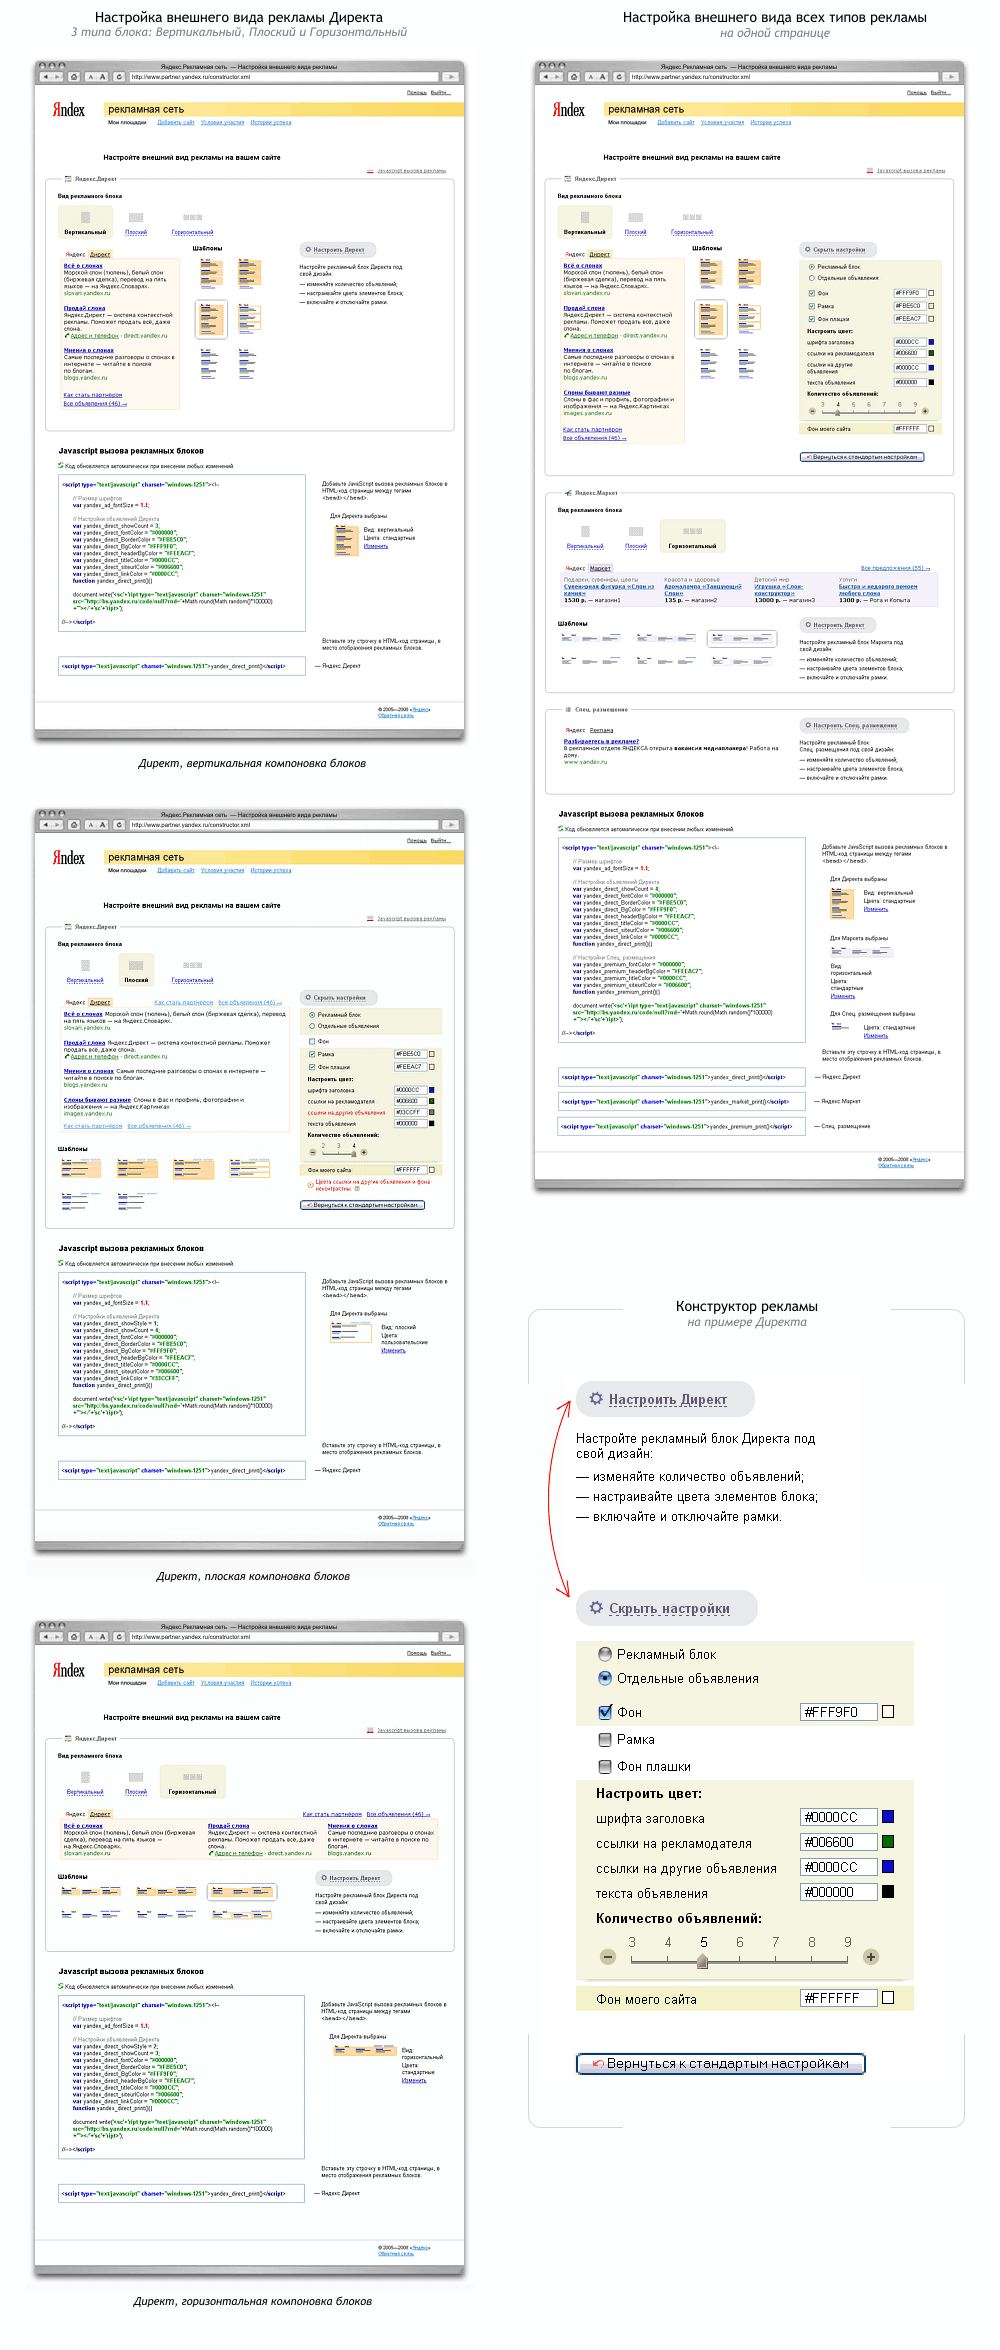Select 'Рекламный блок' radio in the enlarged constructor

pyautogui.click(x=605, y=1654)
